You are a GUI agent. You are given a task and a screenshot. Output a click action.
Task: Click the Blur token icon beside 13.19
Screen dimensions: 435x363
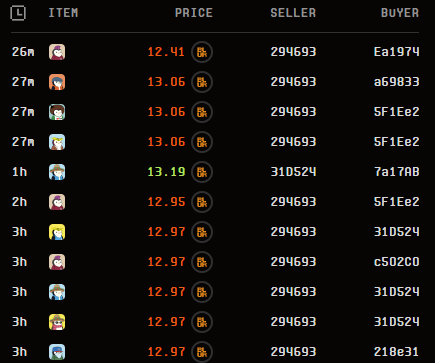click(x=202, y=172)
